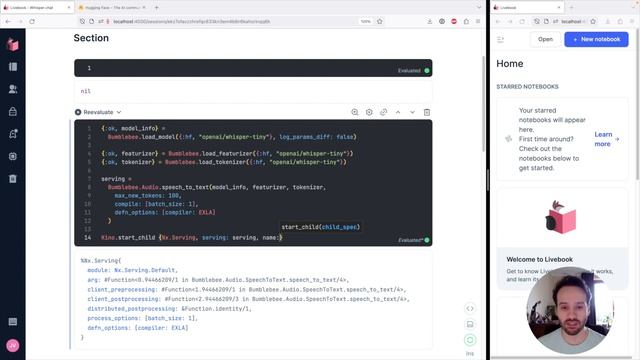Click the defn_options output line
The image size is (640, 360).
coord(138,328)
